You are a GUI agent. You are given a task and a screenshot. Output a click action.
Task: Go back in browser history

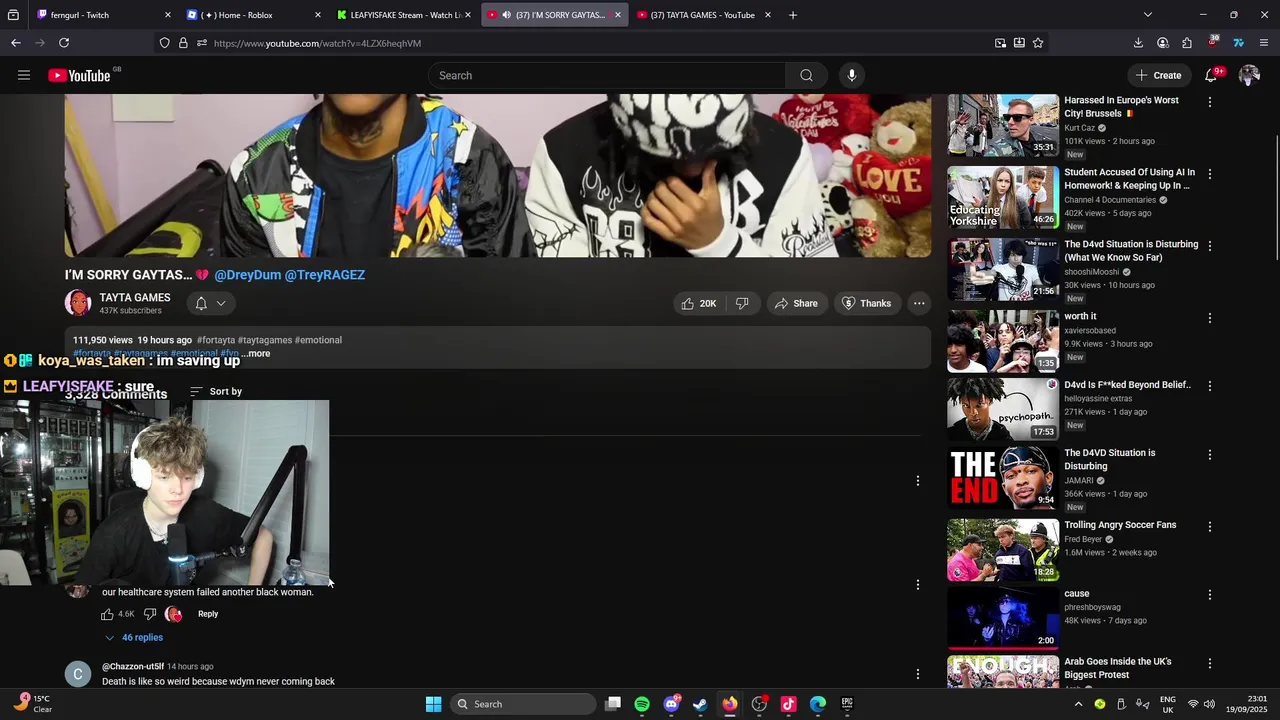coord(16,43)
